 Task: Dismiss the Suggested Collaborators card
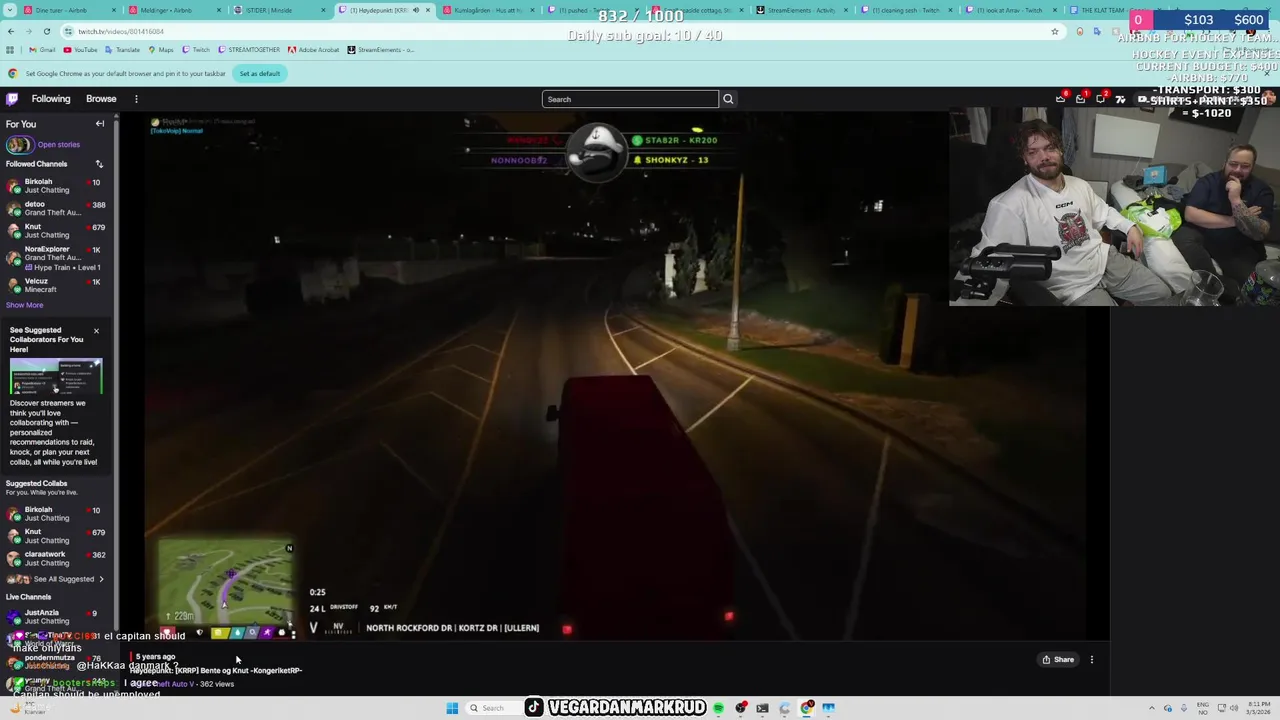(96, 331)
